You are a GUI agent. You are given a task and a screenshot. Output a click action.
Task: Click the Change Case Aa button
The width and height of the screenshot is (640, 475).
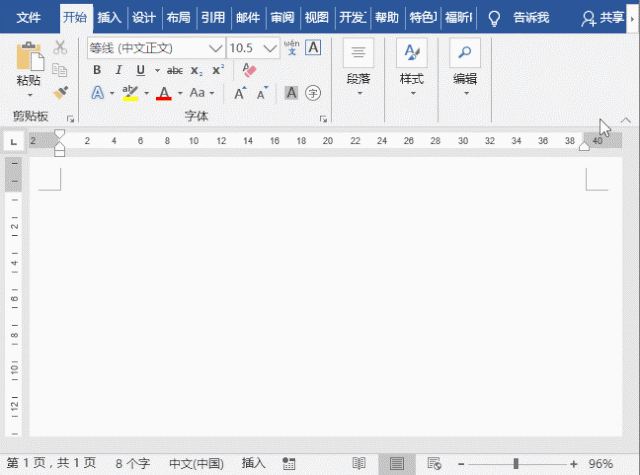click(x=197, y=93)
